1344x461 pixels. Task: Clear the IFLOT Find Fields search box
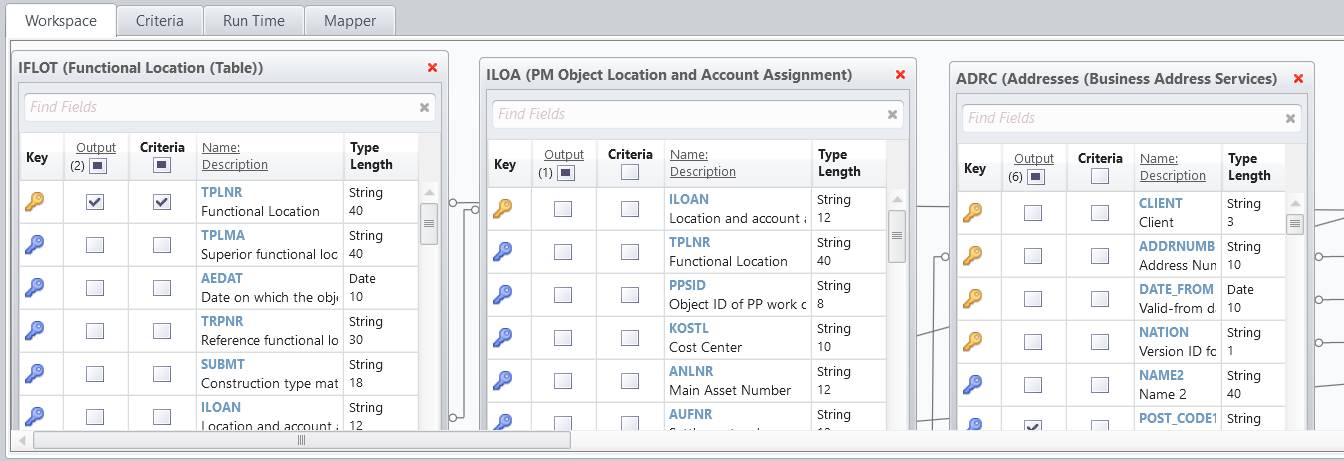coord(424,107)
